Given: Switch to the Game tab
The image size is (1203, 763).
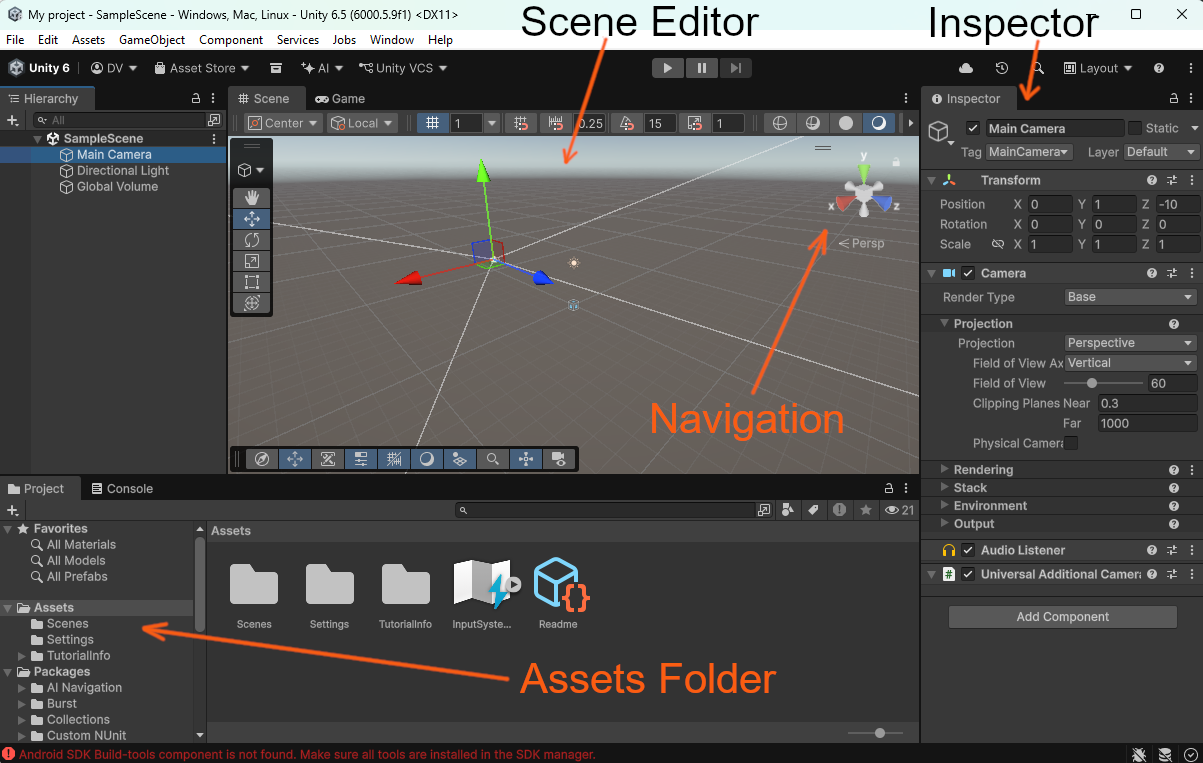Looking at the screenshot, I should point(340,99).
